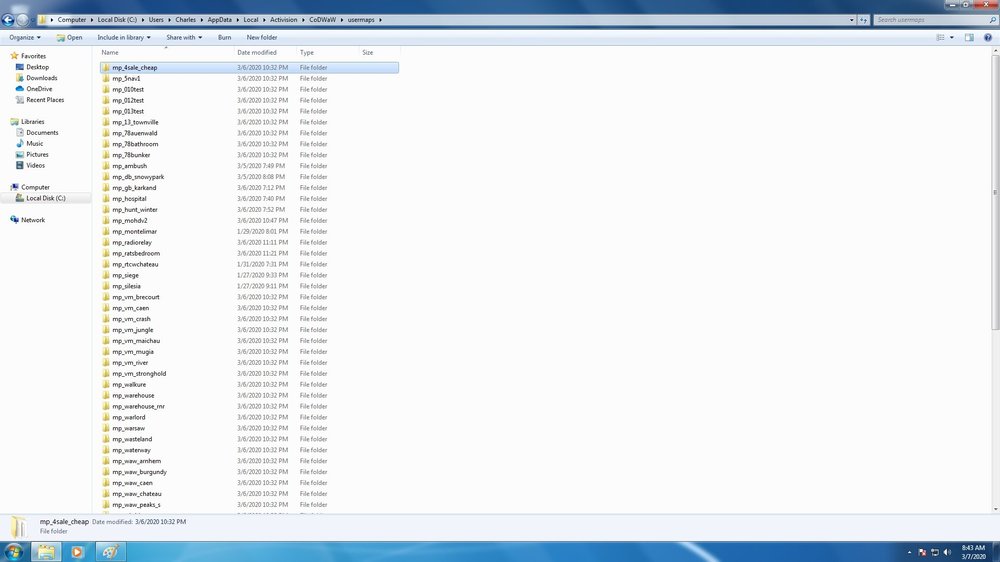Open the Help question mark icon
The width and height of the screenshot is (1000, 562).
(987, 37)
